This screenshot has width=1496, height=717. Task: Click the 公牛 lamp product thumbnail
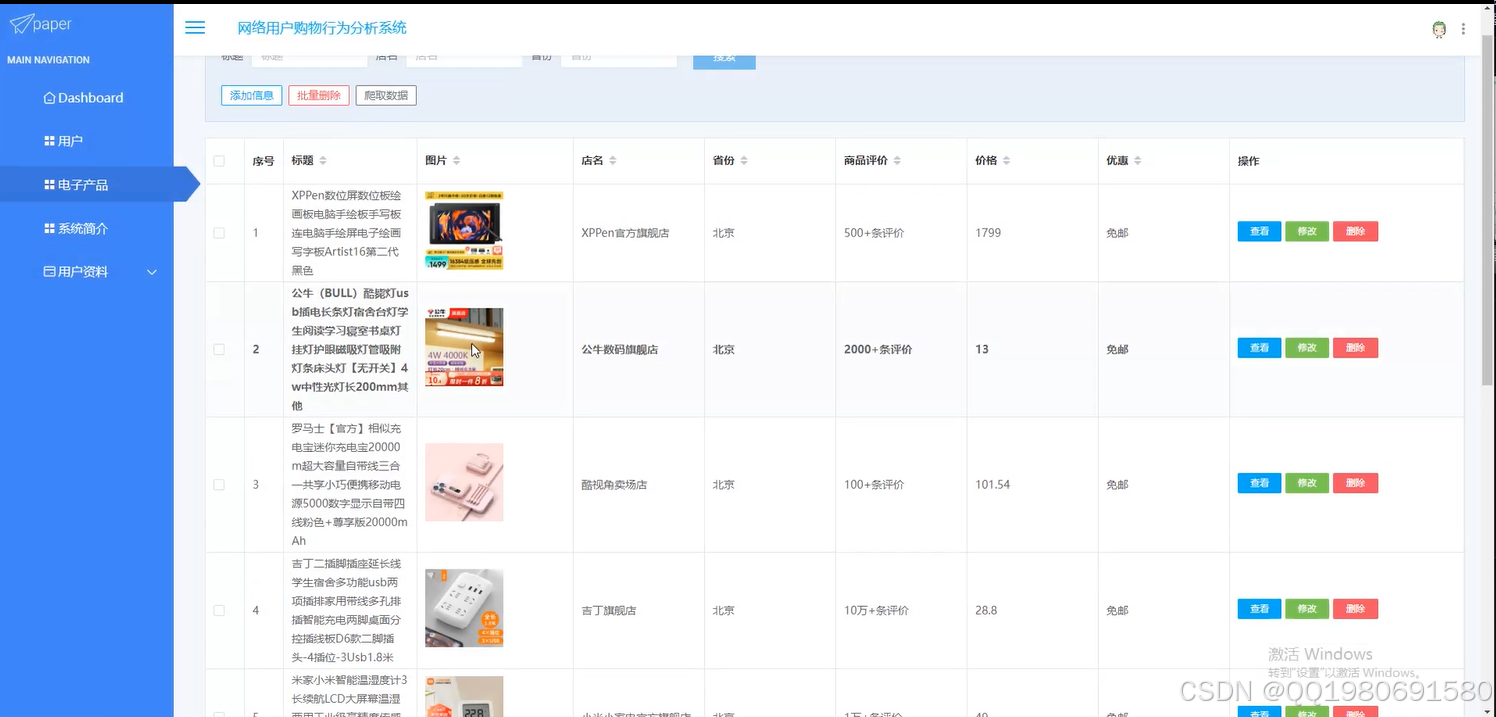(x=463, y=347)
